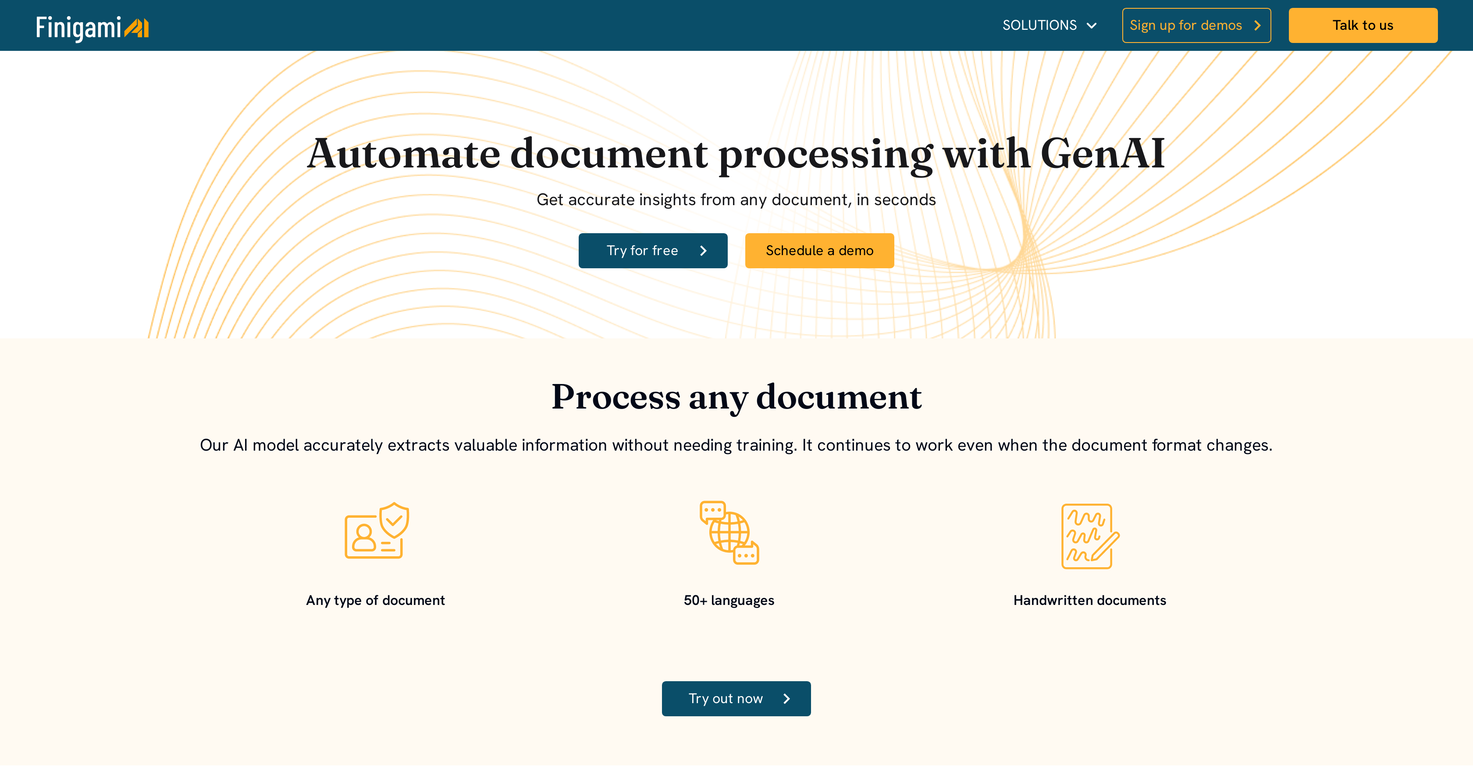Open the SOLUTIONS menu label
Screen dimensions: 1473x768
coord(1039,26)
